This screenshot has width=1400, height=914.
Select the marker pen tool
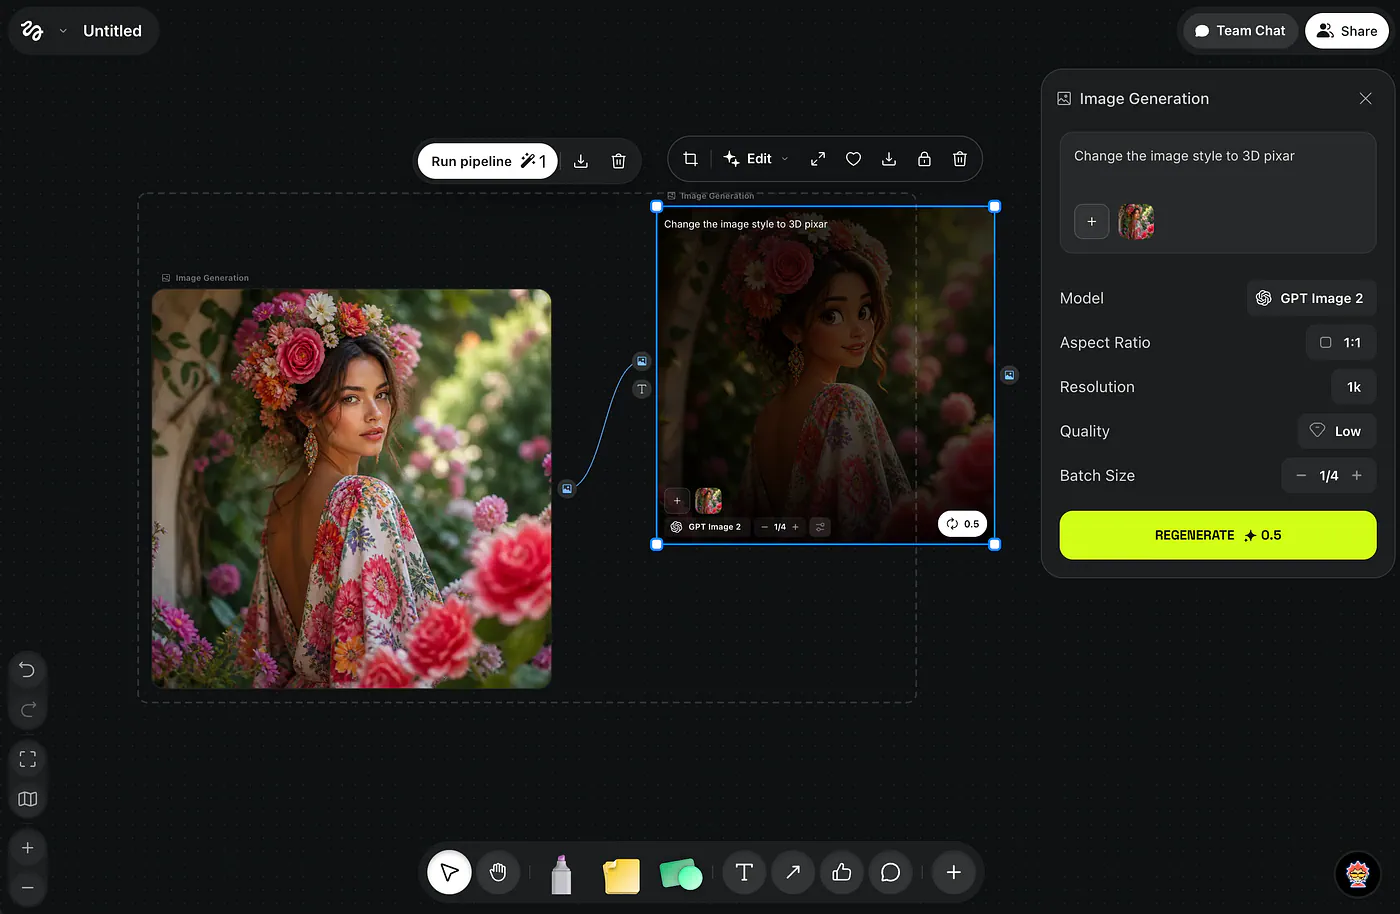point(561,873)
